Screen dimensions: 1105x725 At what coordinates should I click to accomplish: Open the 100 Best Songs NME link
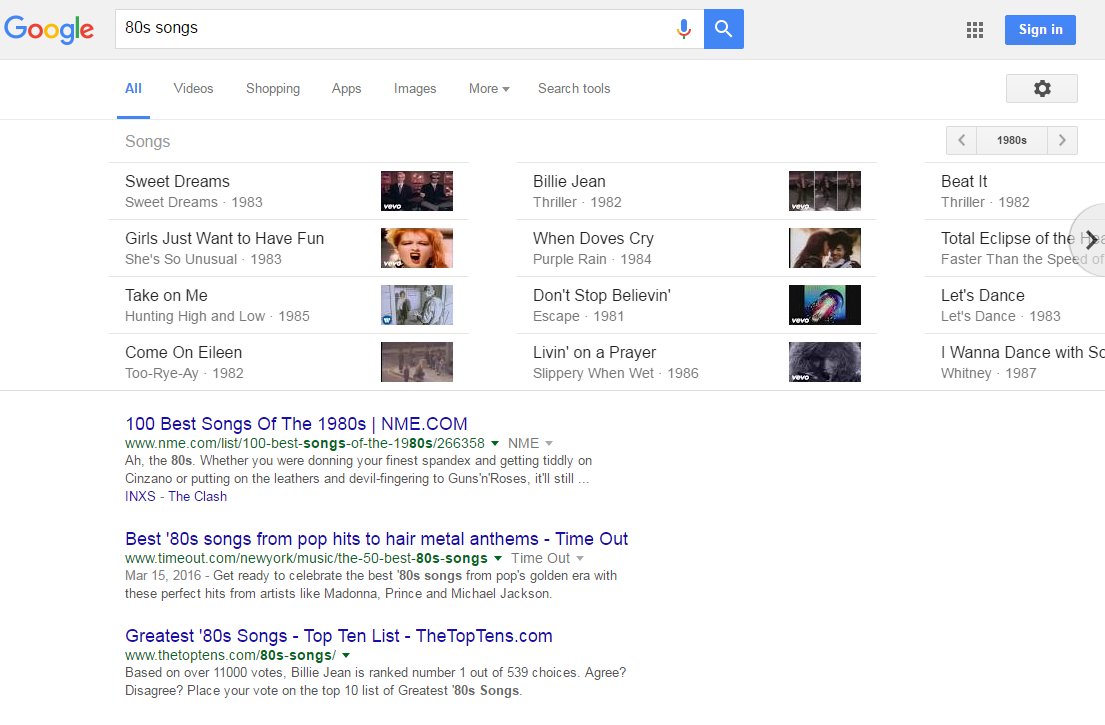(296, 424)
